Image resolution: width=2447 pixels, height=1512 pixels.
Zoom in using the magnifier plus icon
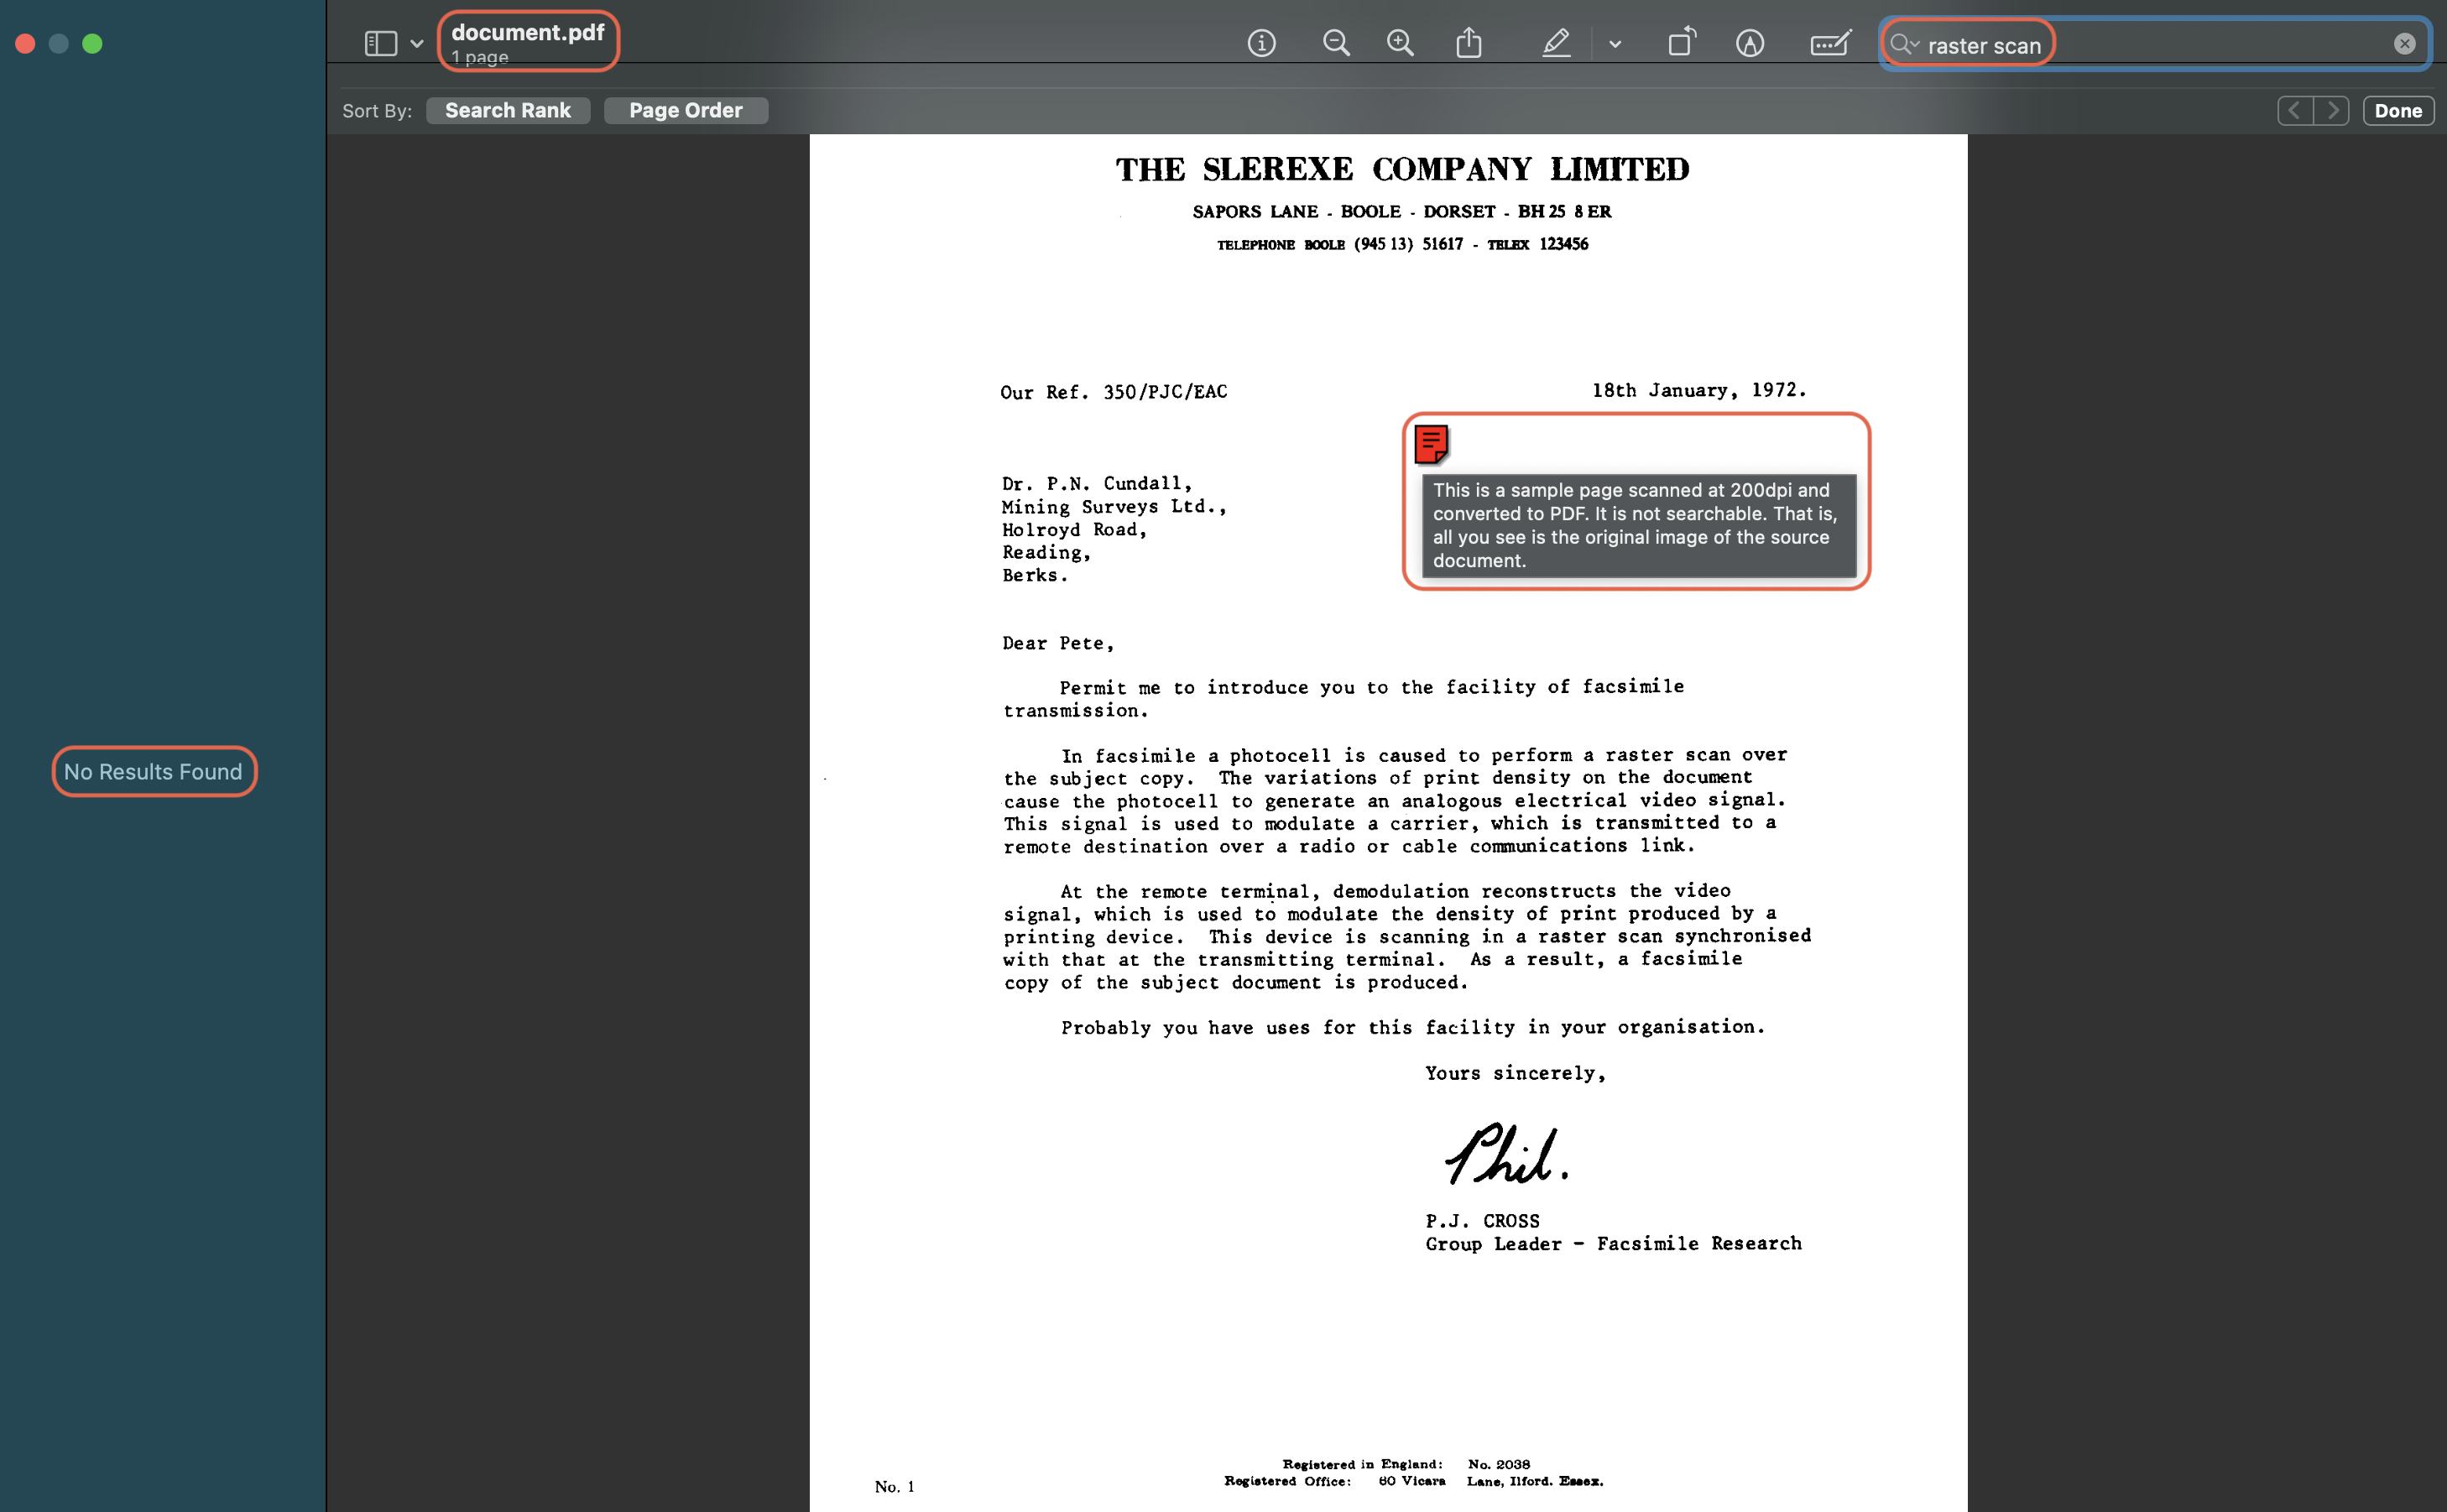pos(1400,43)
